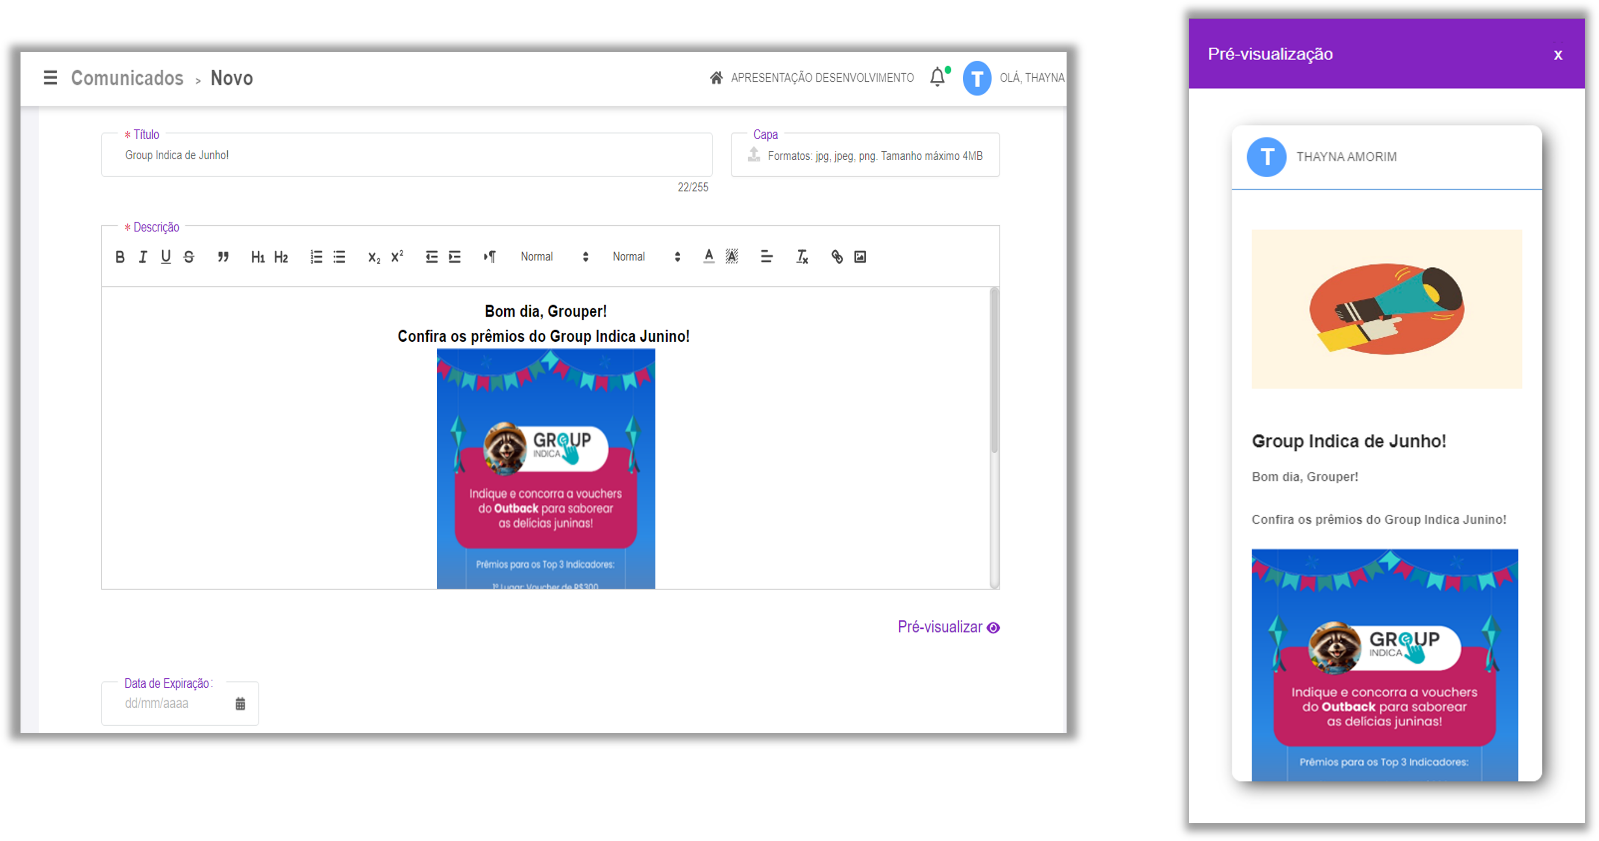Click the Data de Expiração date field
The width and height of the screenshot is (1599, 841).
[180, 704]
